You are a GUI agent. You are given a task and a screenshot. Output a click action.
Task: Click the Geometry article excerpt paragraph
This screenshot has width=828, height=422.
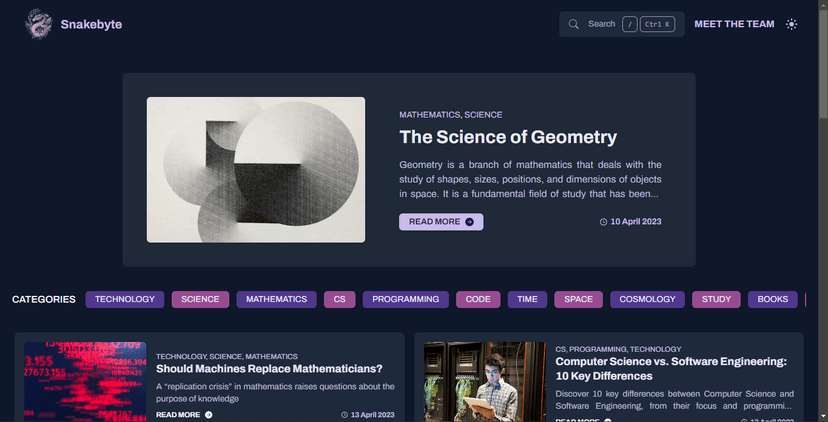click(530, 180)
